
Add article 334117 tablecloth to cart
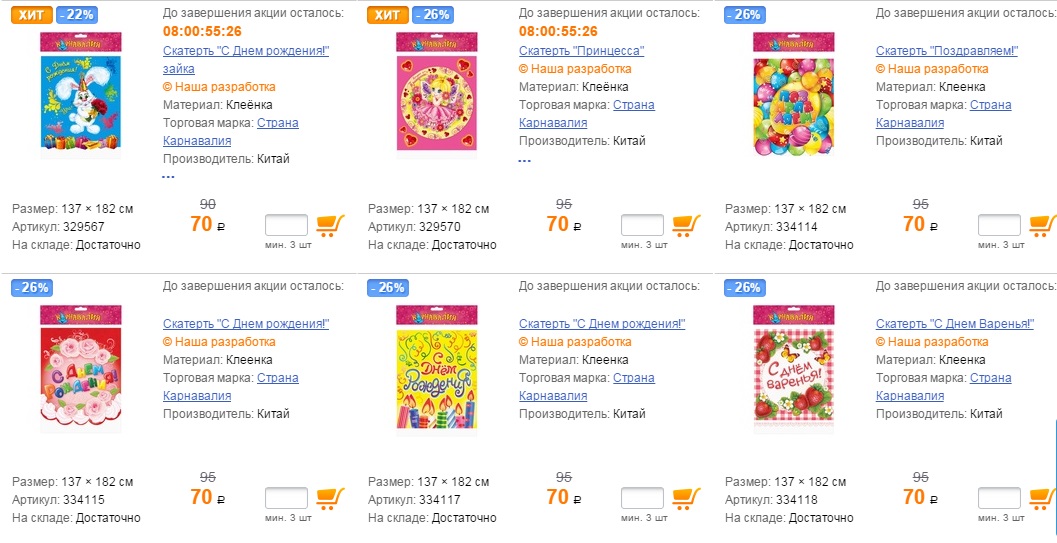tap(686, 498)
